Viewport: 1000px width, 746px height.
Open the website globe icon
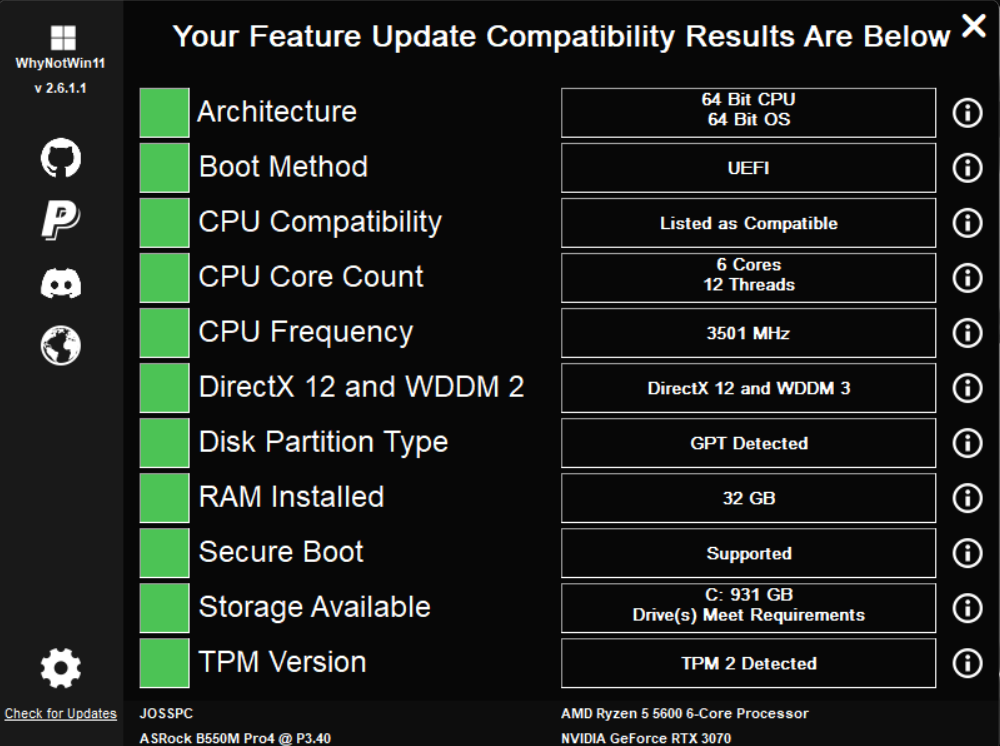click(x=61, y=346)
